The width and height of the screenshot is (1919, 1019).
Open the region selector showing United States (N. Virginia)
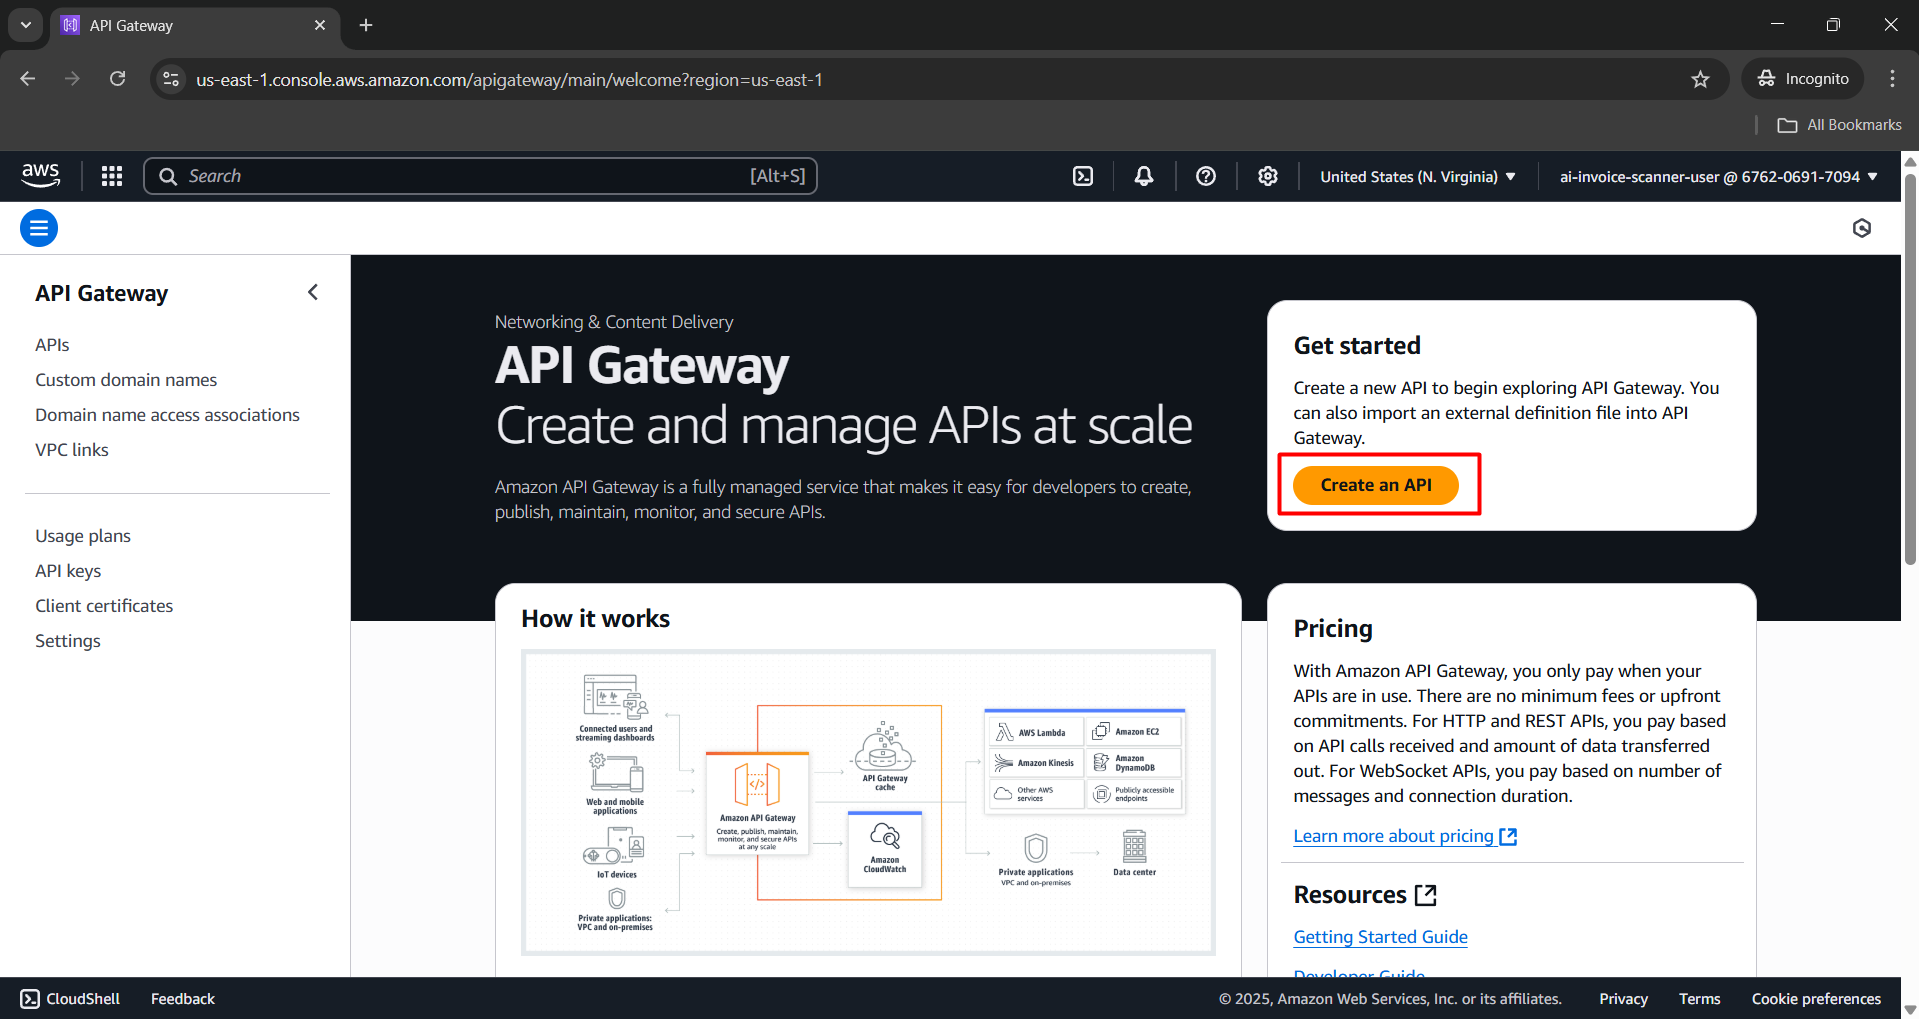(1416, 176)
